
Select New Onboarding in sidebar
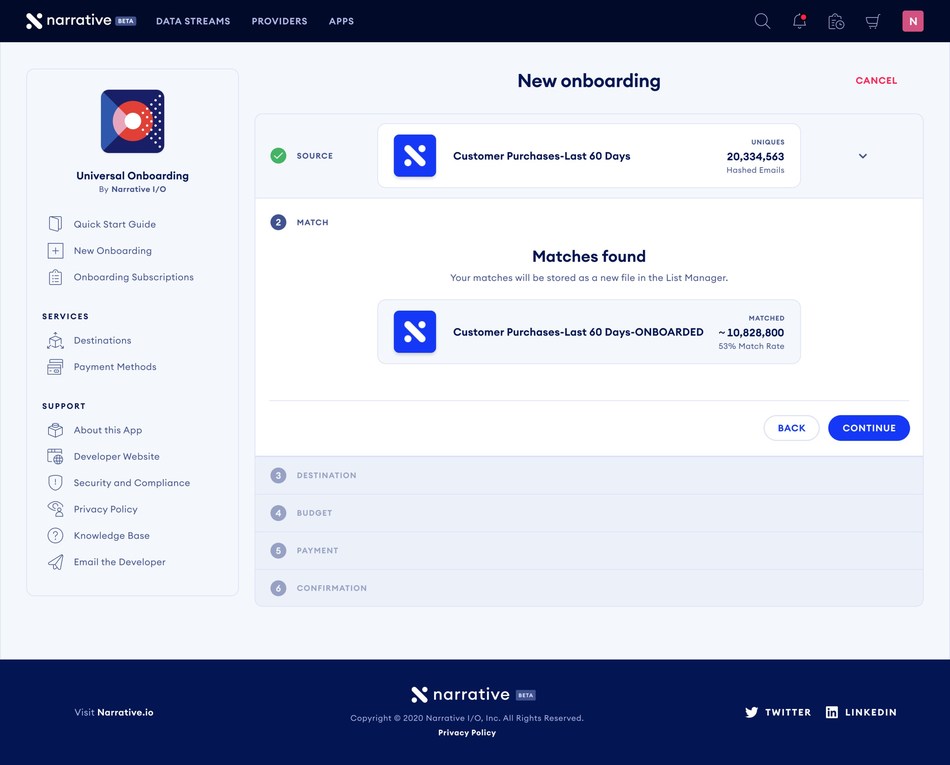point(113,251)
